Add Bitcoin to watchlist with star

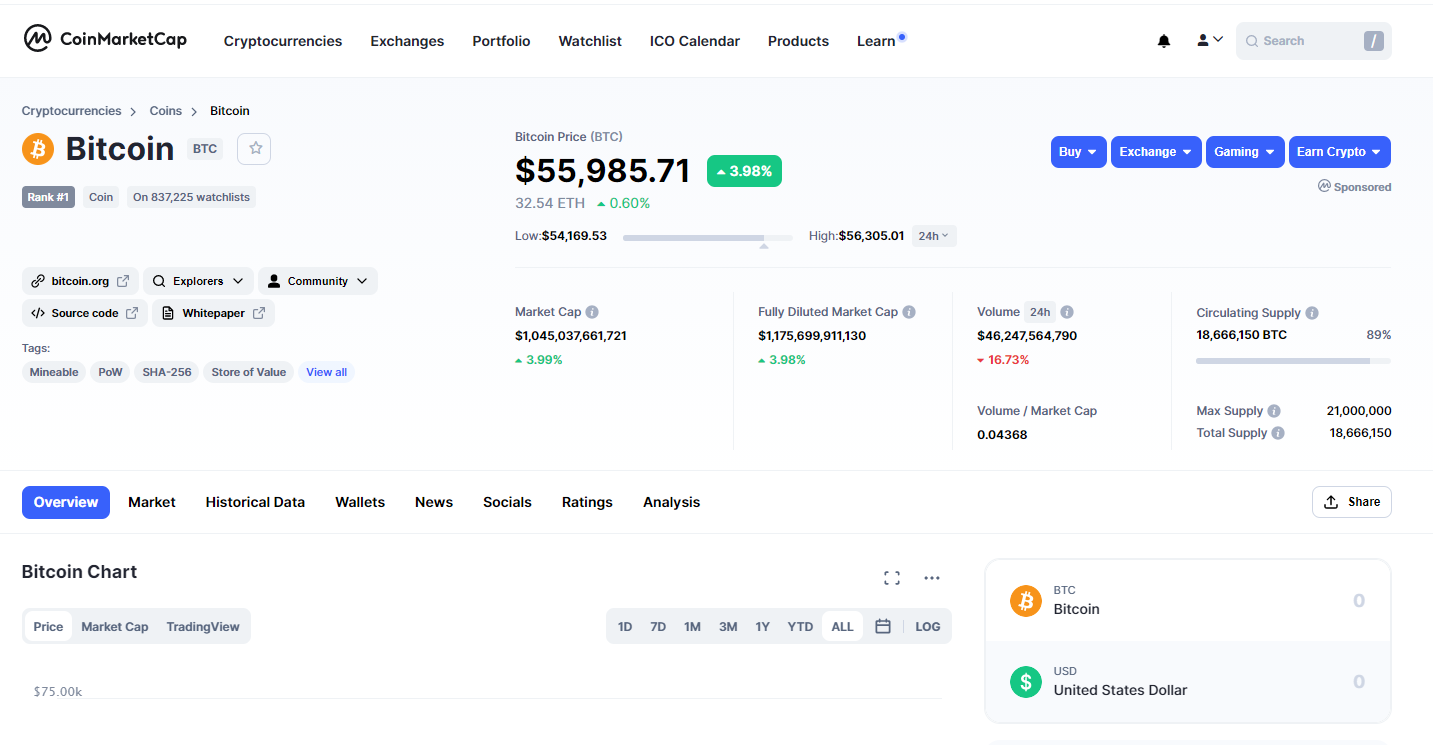(255, 148)
